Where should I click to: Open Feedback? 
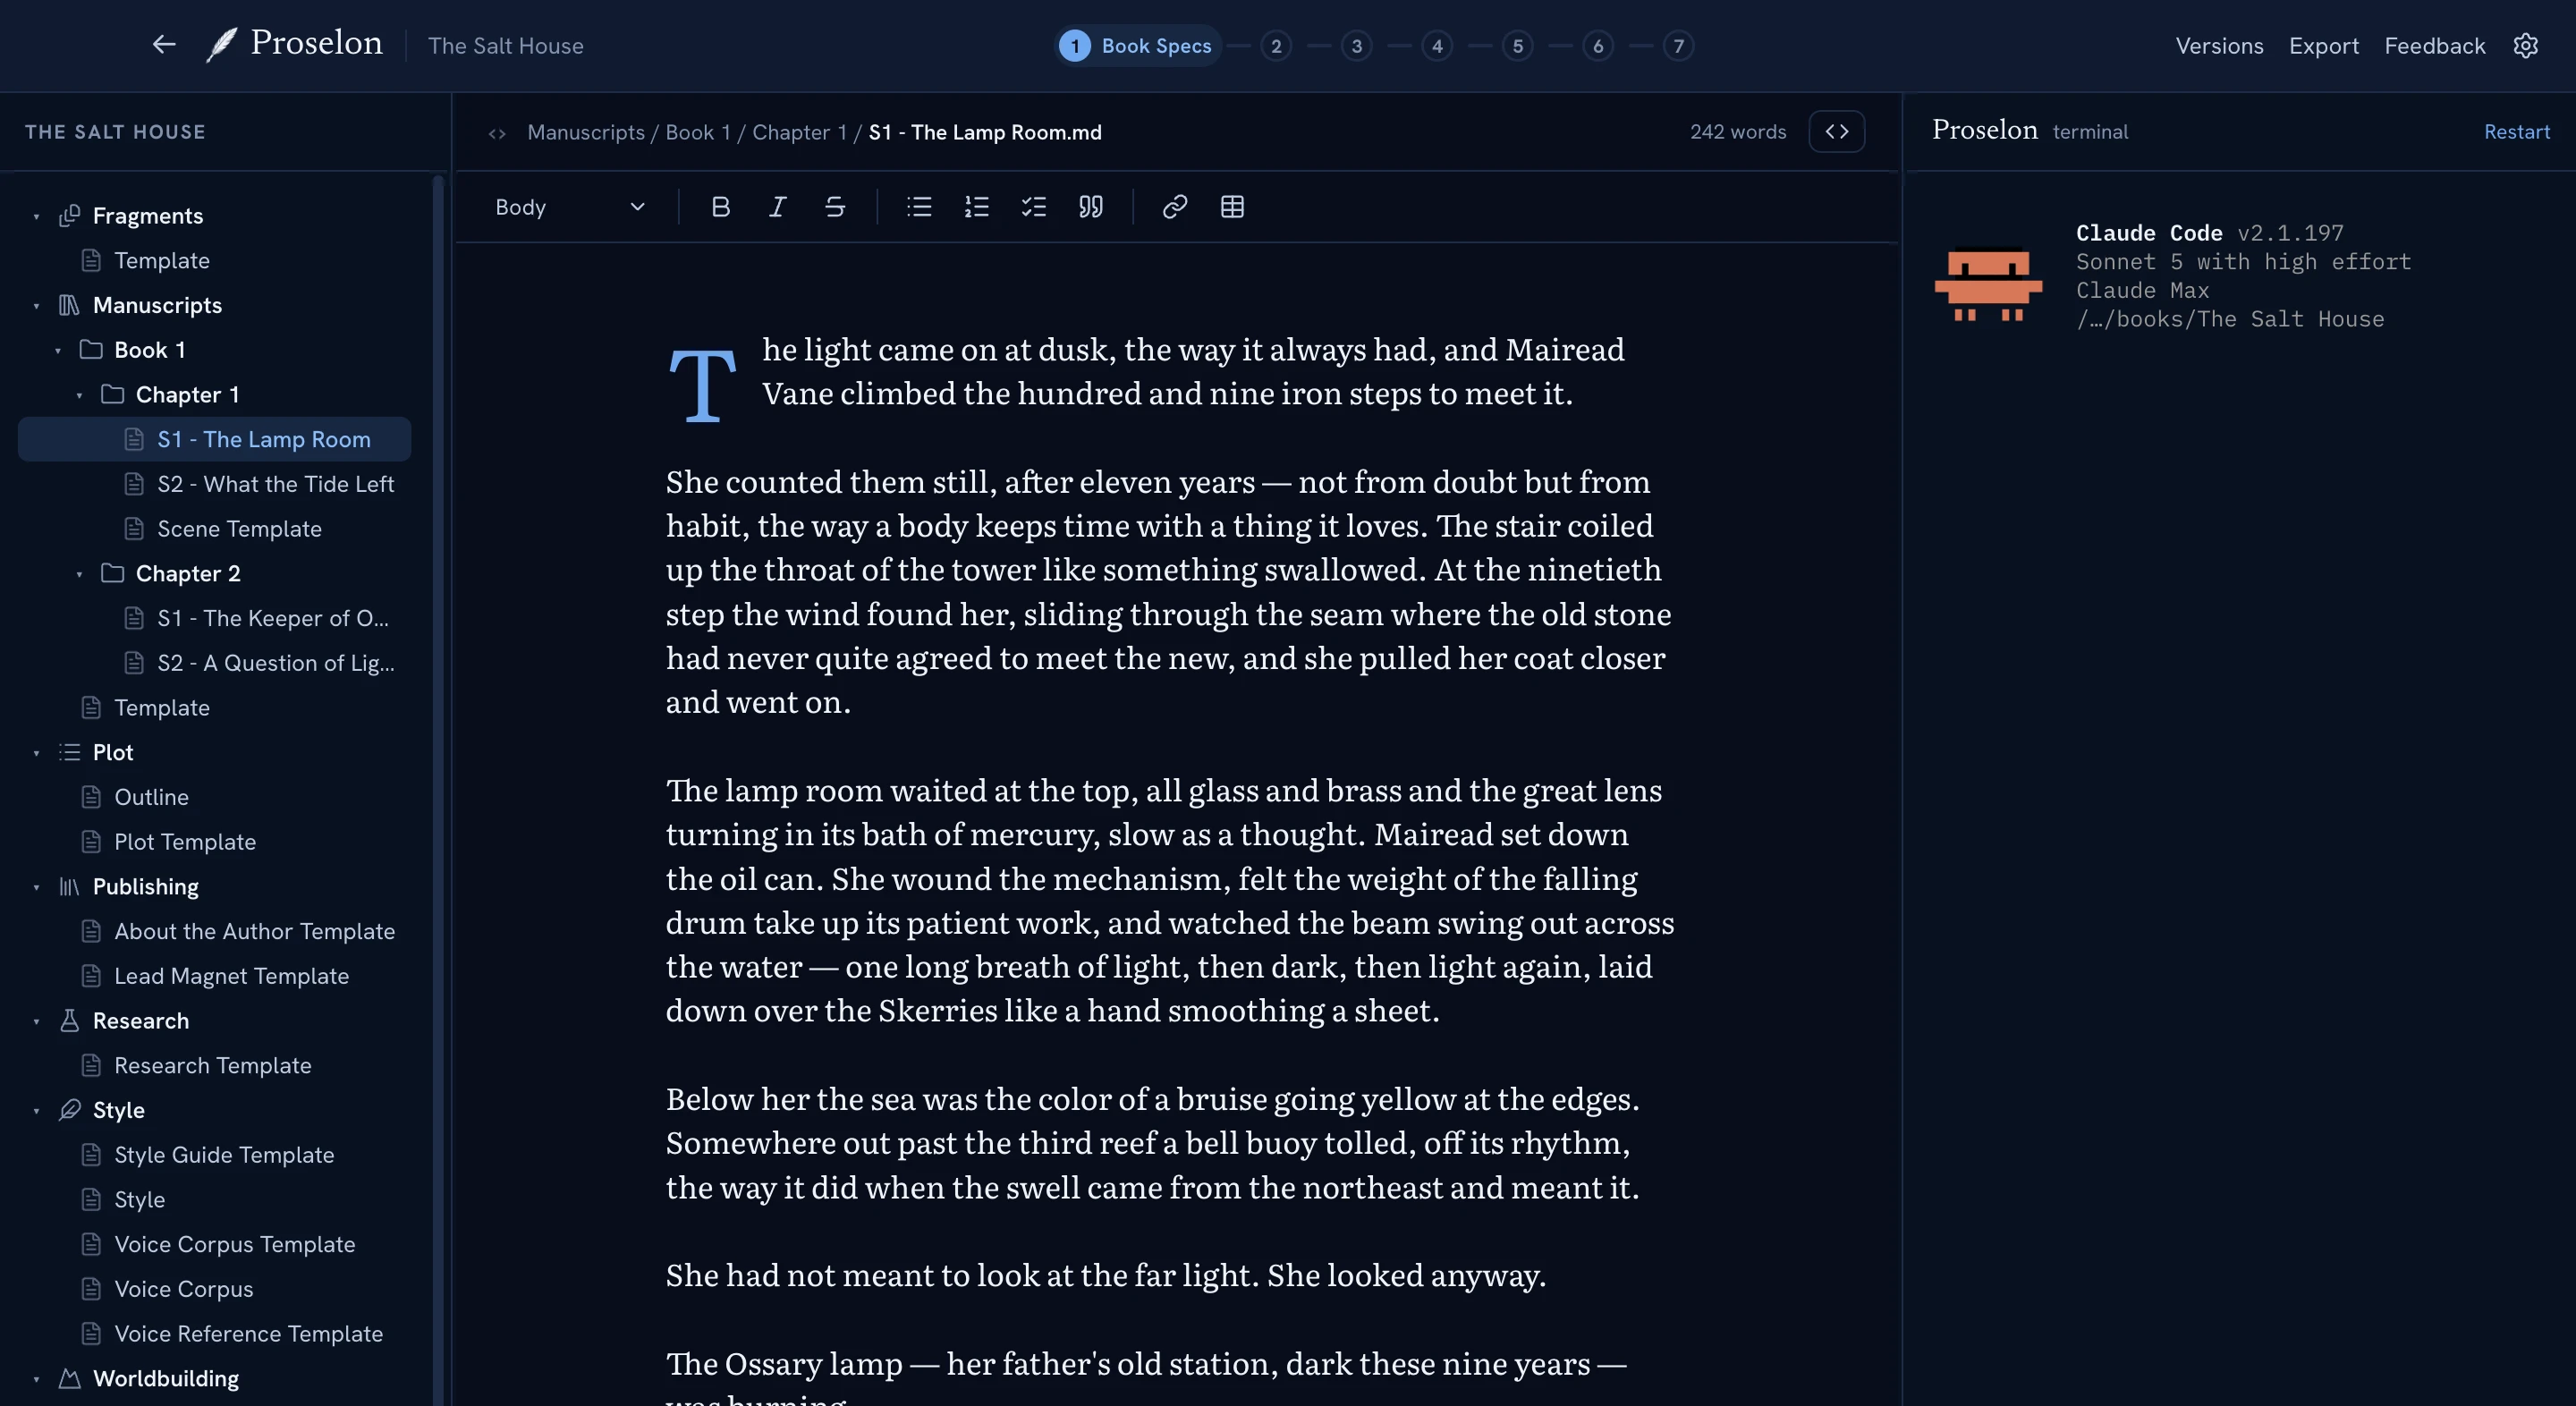click(2434, 46)
